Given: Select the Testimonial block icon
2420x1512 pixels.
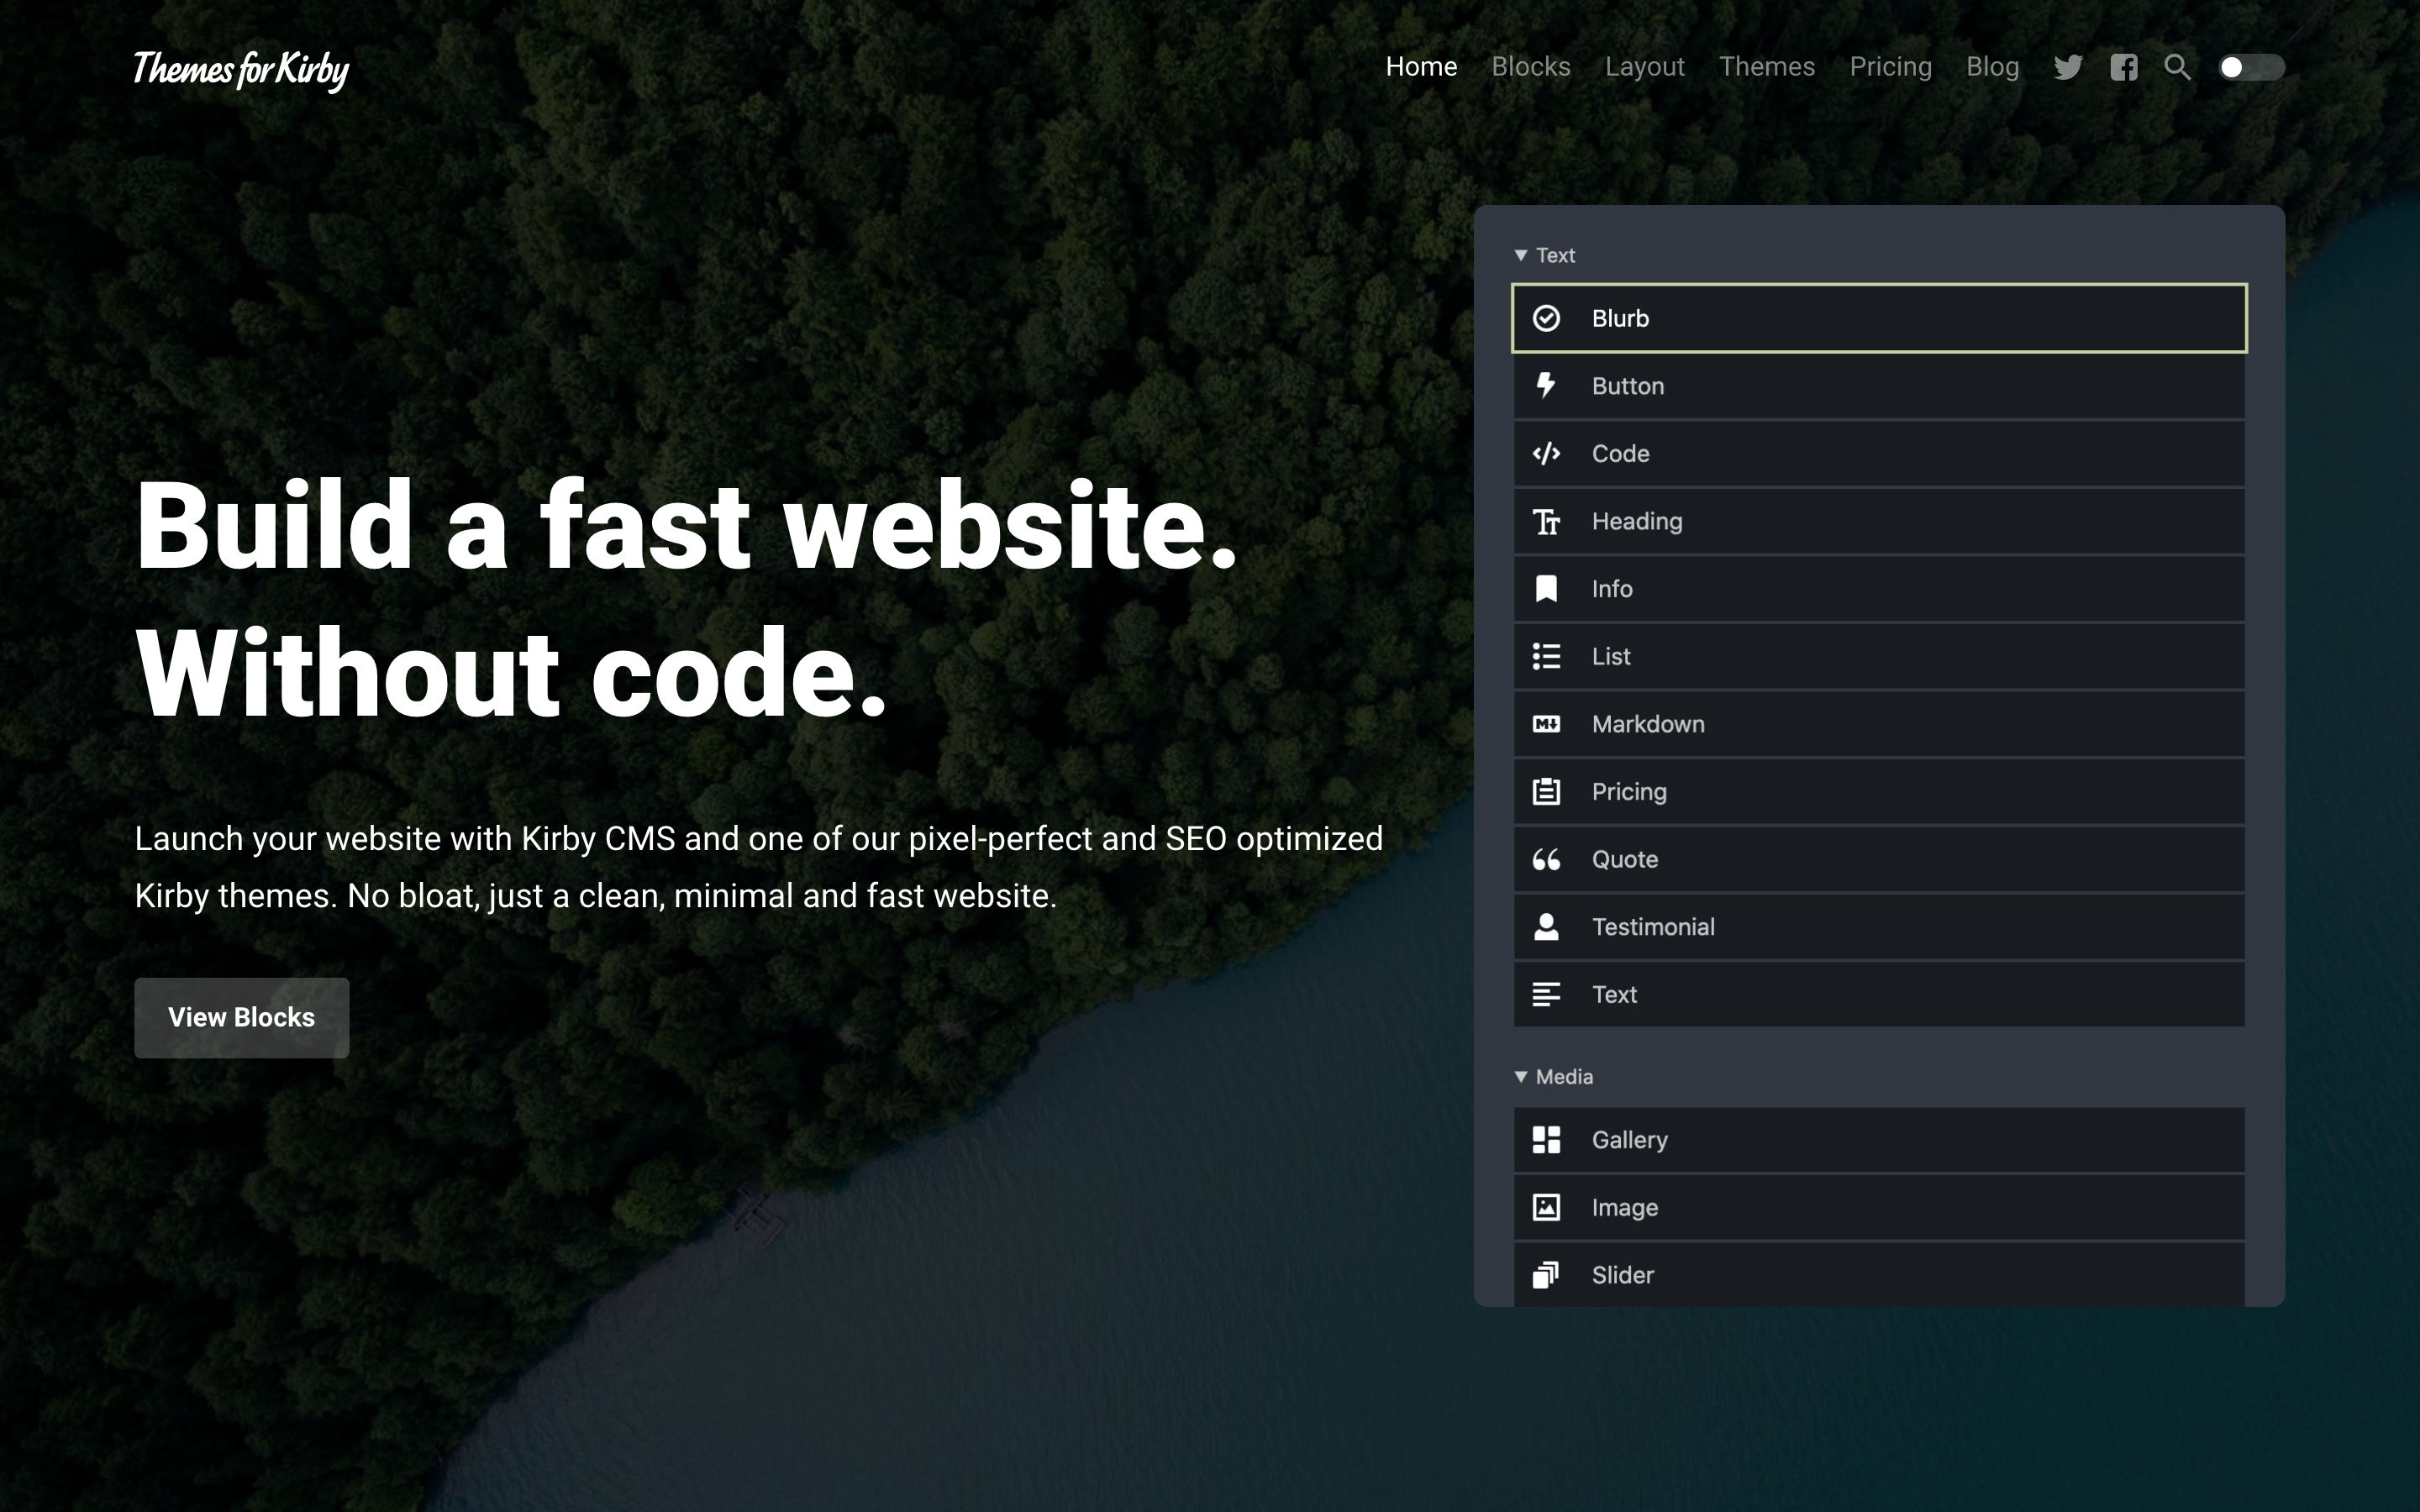Looking at the screenshot, I should 1545,927.
